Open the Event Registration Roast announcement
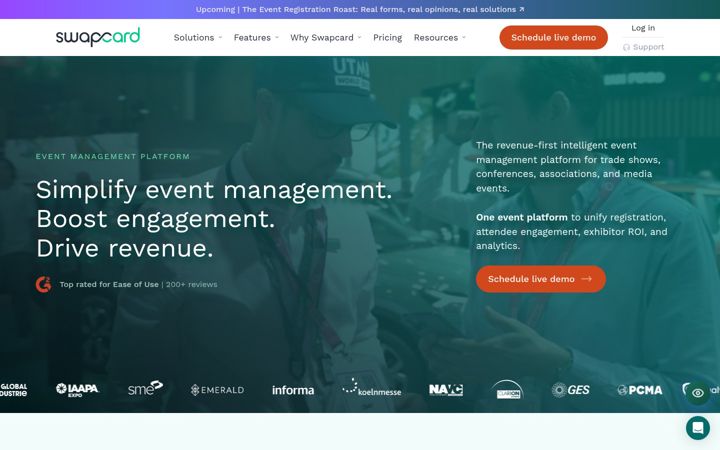This screenshot has height=450, width=720. [360, 9]
